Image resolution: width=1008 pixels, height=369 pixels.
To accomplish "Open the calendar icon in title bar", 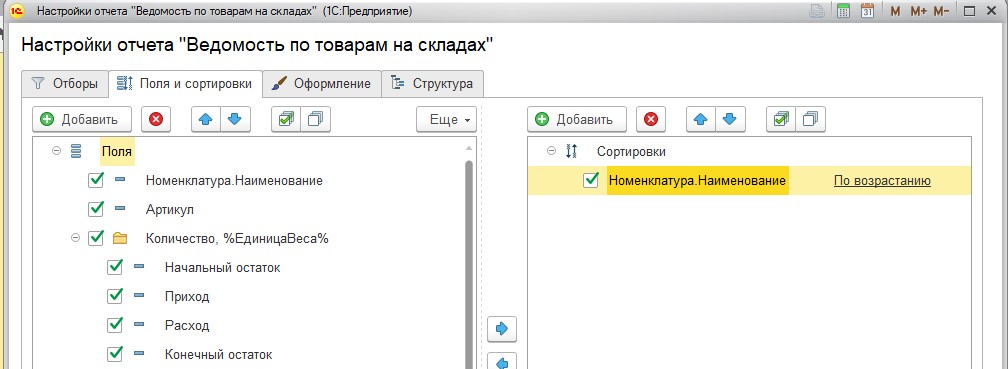I will [x=867, y=11].
